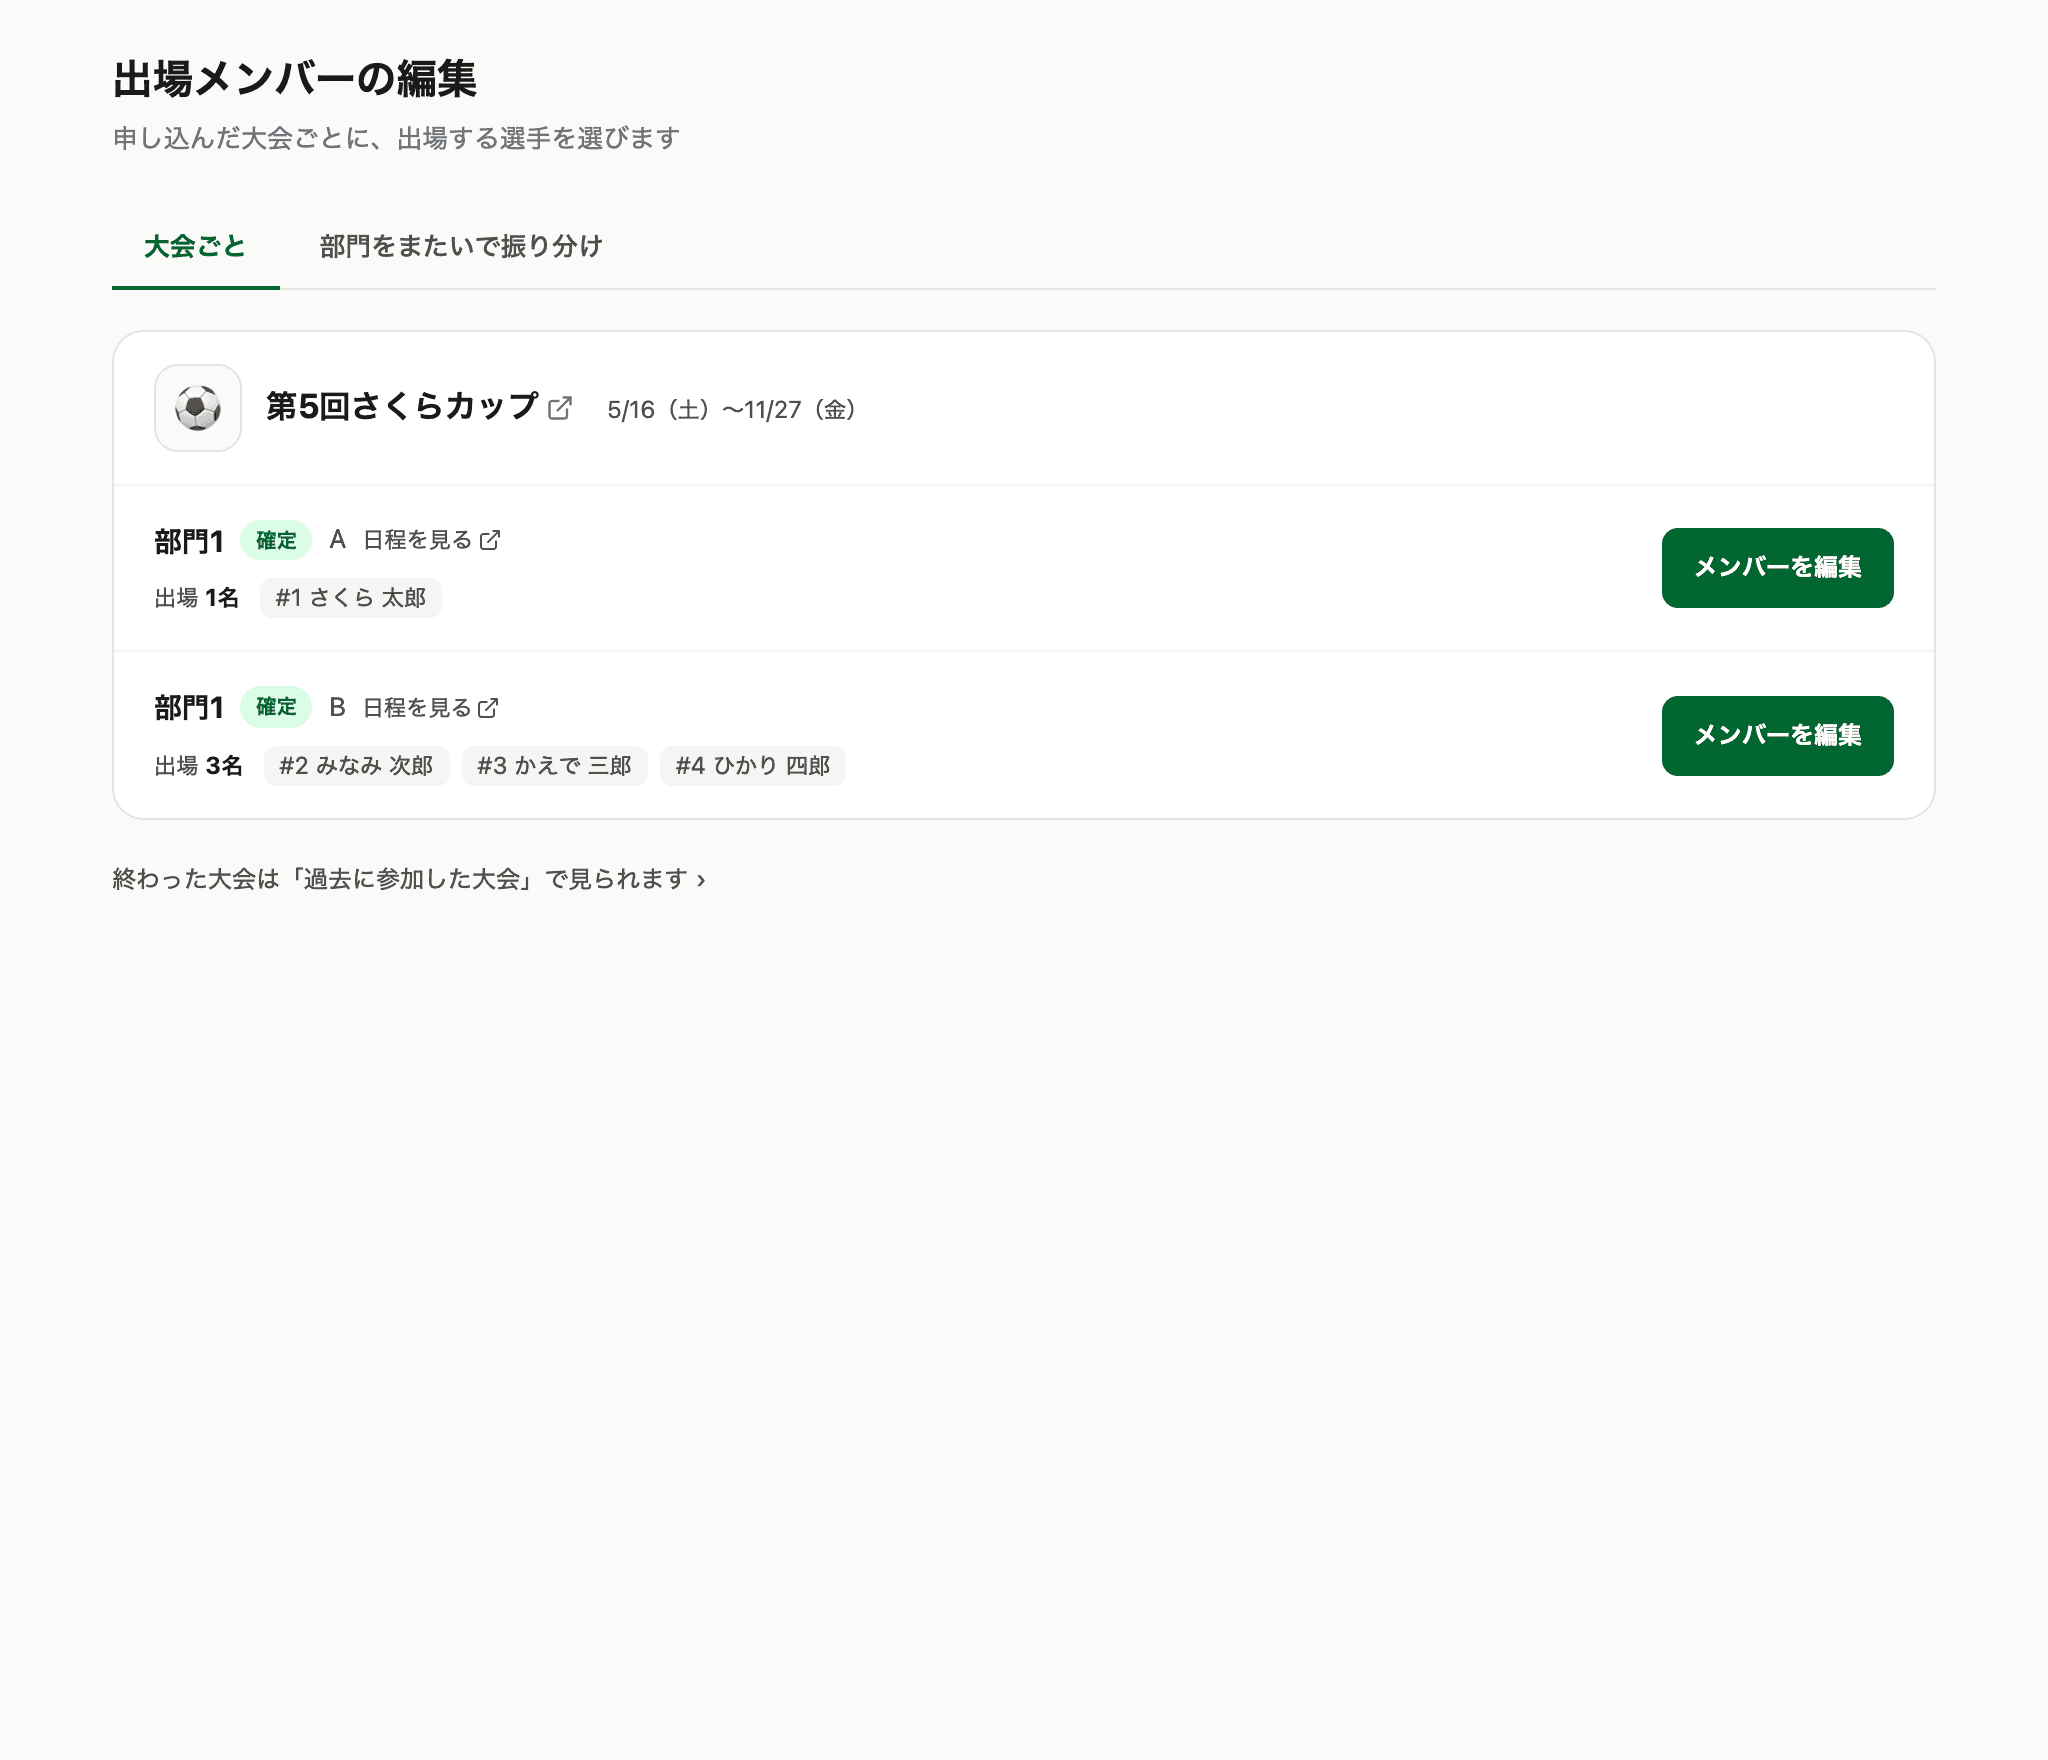Image resolution: width=2048 pixels, height=1760 pixels.
Task: Click the tournament date range 5/16（土）〜11/27（金）
Action: point(734,410)
